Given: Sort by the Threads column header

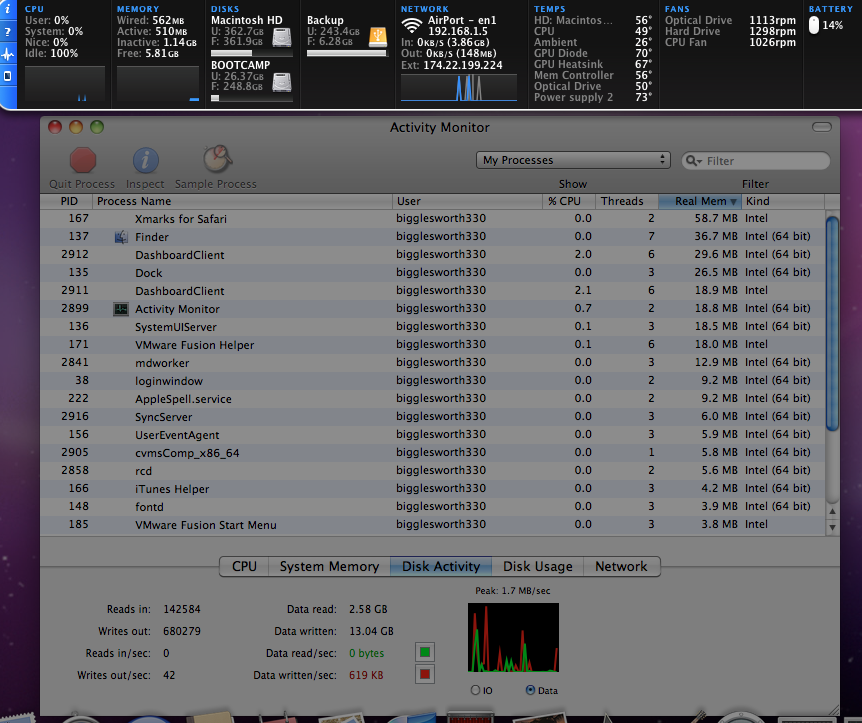Looking at the screenshot, I should point(627,201).
